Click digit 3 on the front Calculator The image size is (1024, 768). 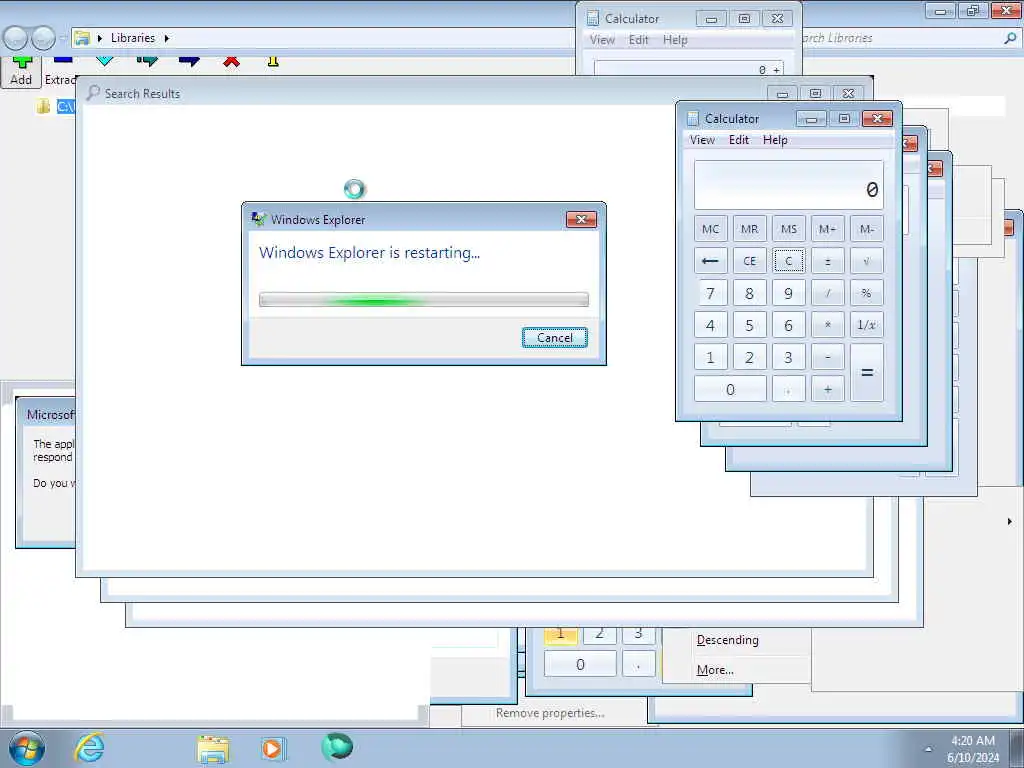[x=789, y=357]
